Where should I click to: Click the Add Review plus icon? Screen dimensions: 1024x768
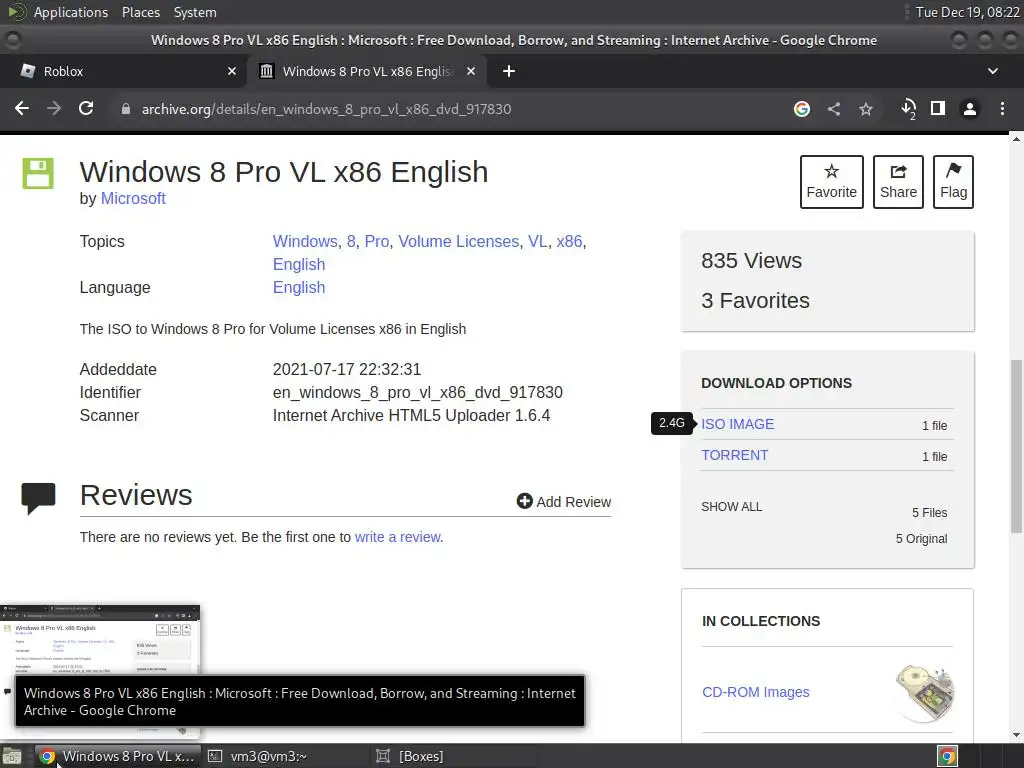[524, 501]
